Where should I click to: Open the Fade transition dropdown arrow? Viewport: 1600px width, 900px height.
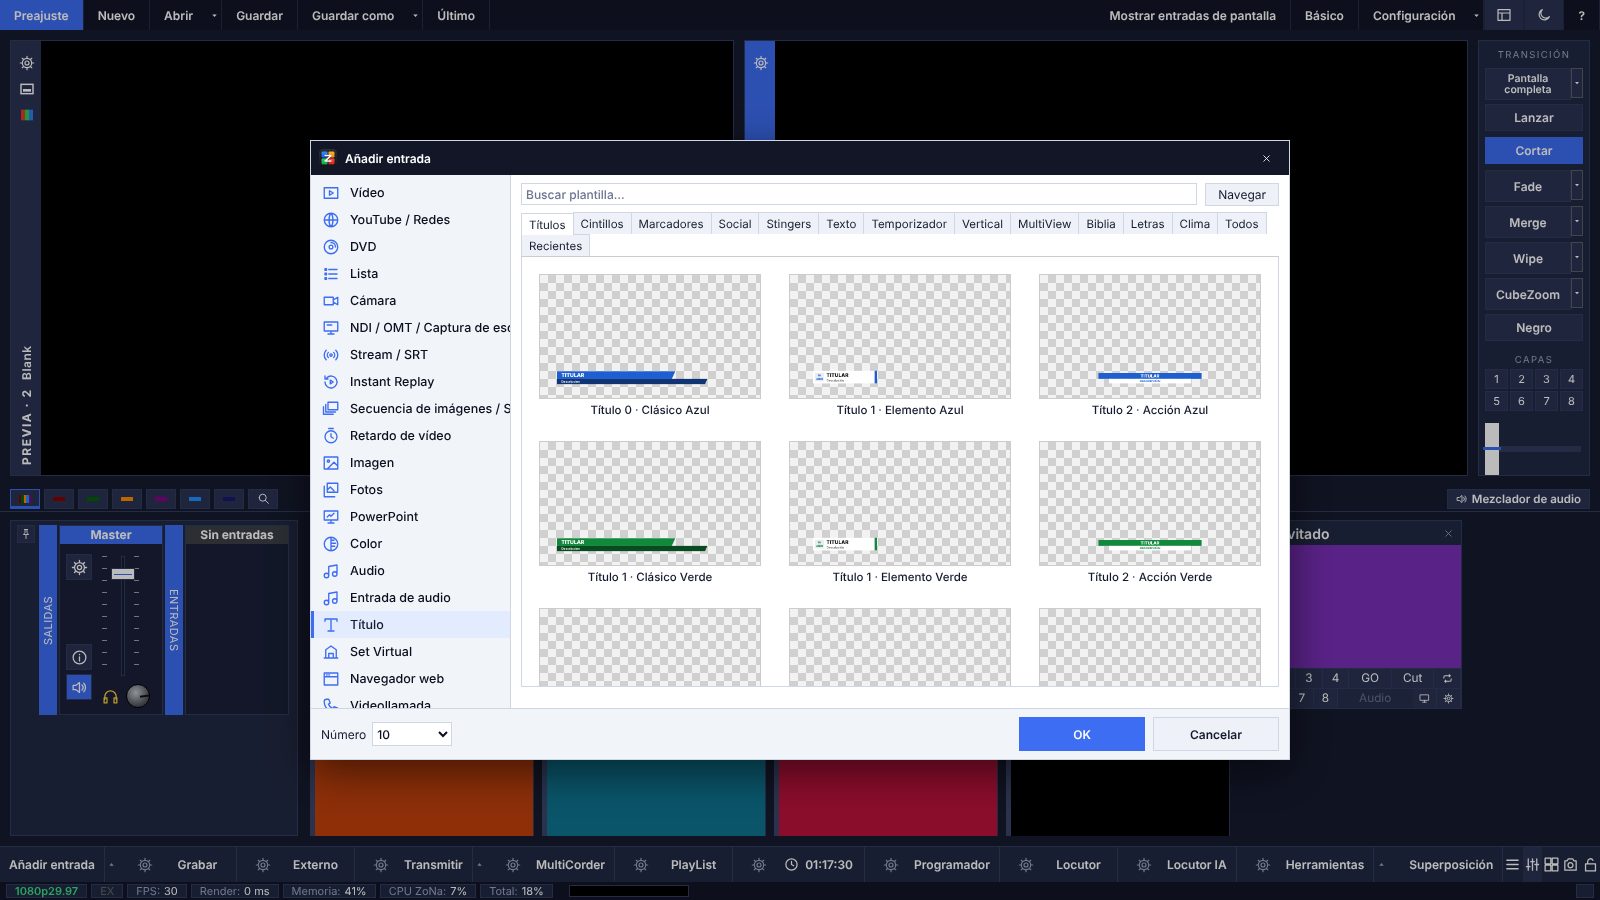pyautogui.click(x=1577, y=186)
